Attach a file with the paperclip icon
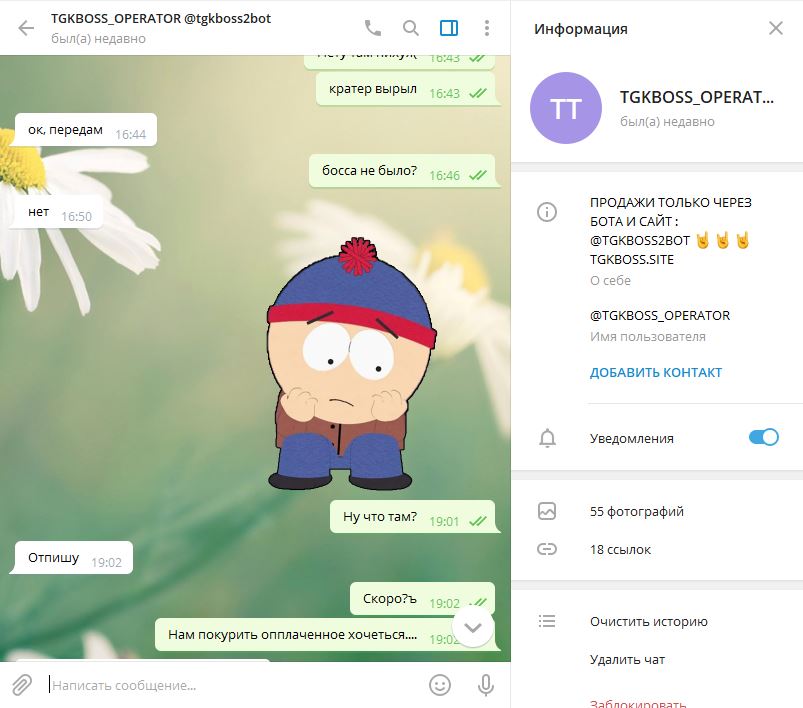The height and width of the screenshot is (708, 803). (x=22, y=685)
